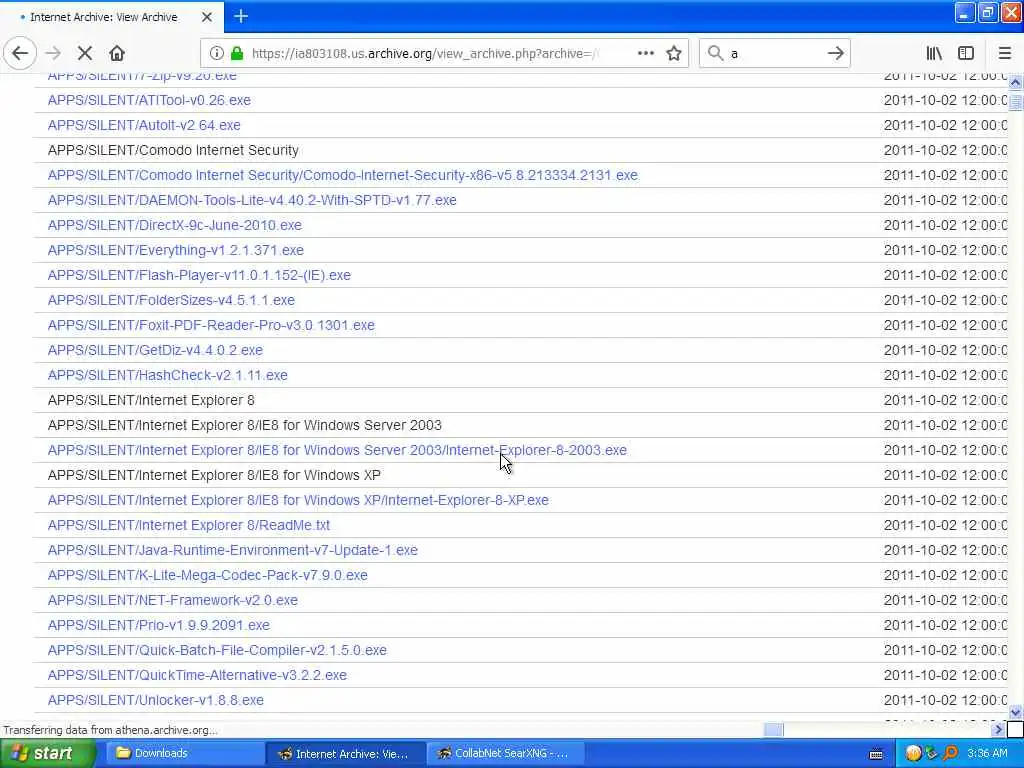The height and width of the screenshot is (768, 1024).
Task: Open QuickTime-Alternative-v3.2.2.exe link
Action: pos(197,675)
